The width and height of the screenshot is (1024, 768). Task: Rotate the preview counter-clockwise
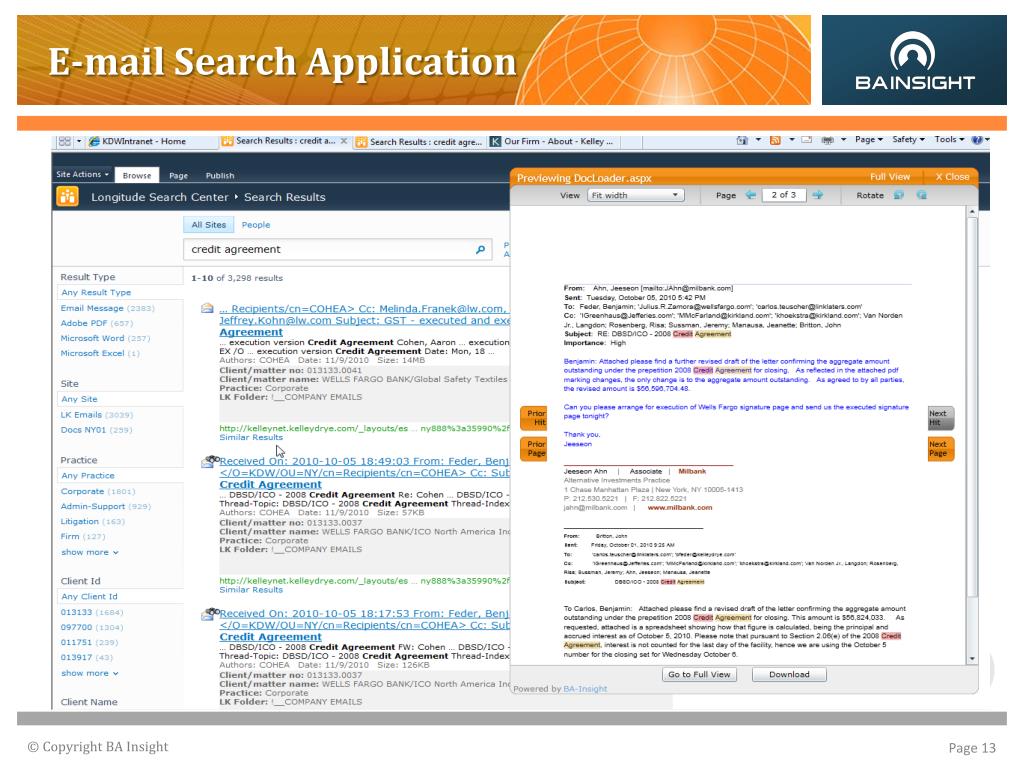point(899,195)
